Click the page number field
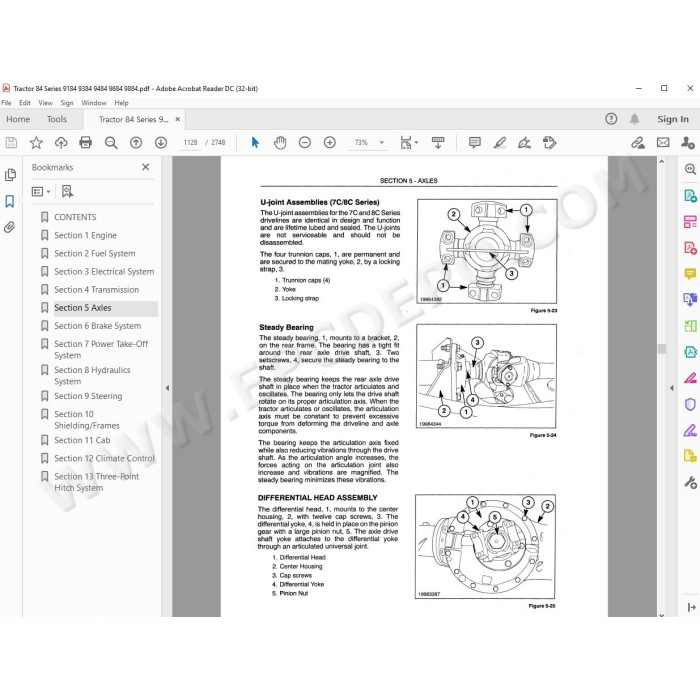 (190, 143)
